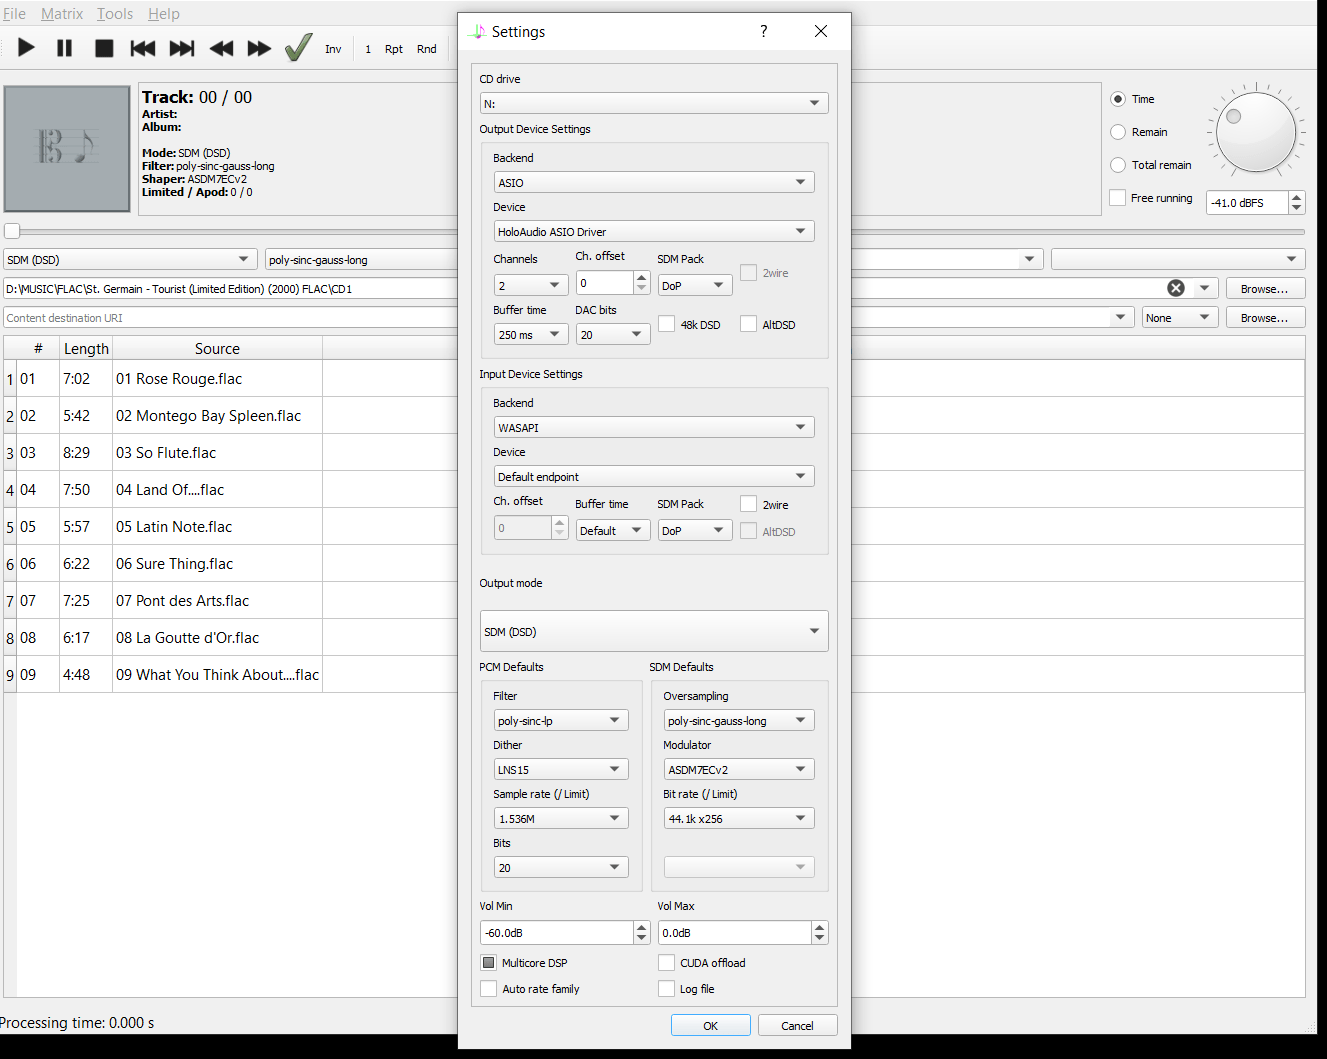Viewport: 1327px width, 1059px height.
Task: Open the main window SDM (DSD) mode dropdown
Action: pyautogui.click(x=130, y=259)
